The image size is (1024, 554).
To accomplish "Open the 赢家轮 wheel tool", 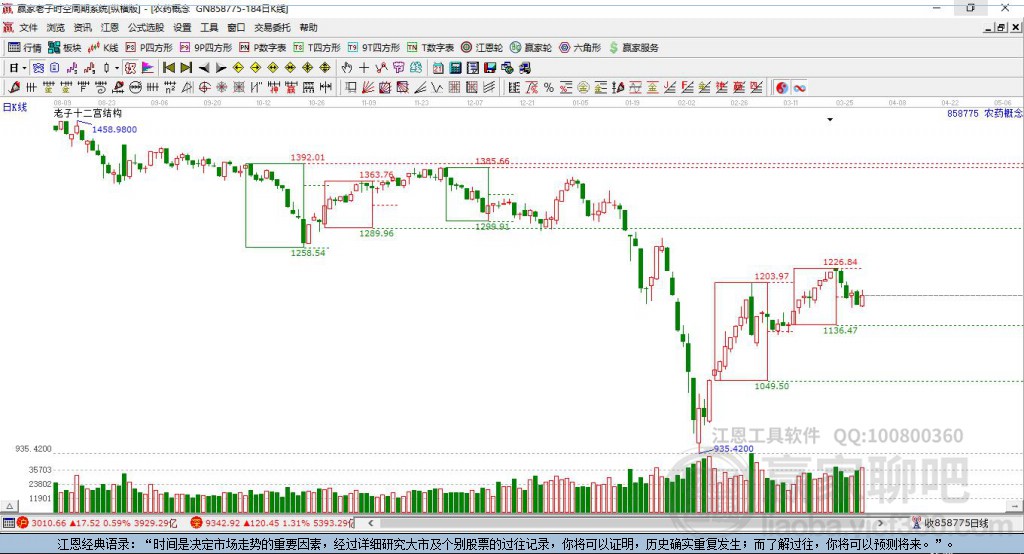I will point(531,48).
